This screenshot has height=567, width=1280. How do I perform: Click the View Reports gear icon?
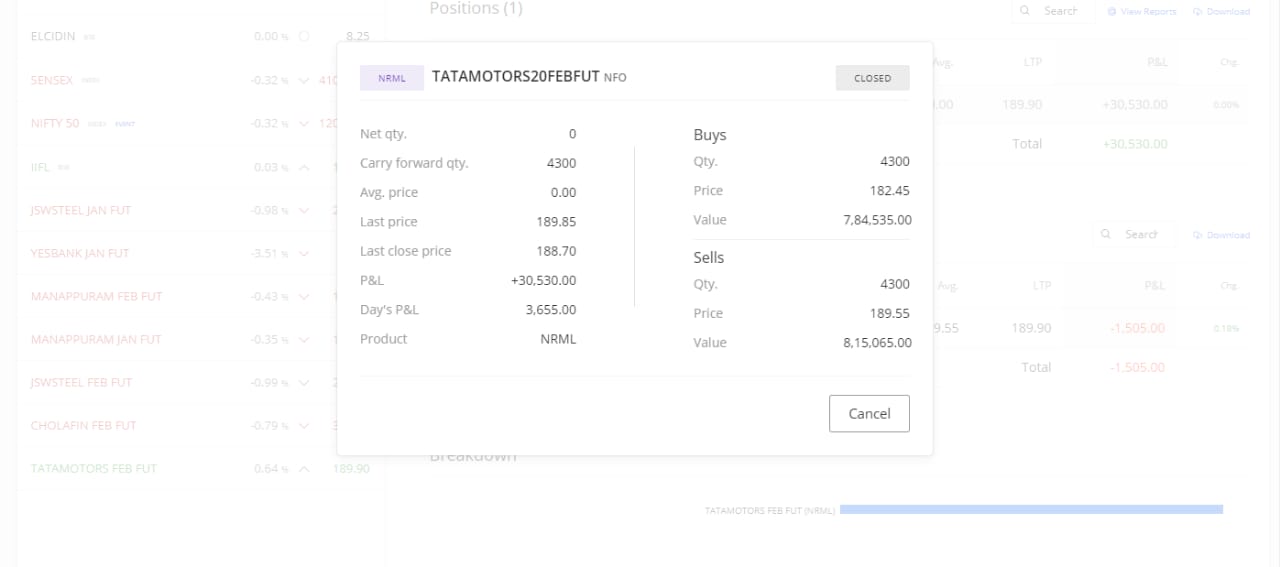coord(1112,12)
